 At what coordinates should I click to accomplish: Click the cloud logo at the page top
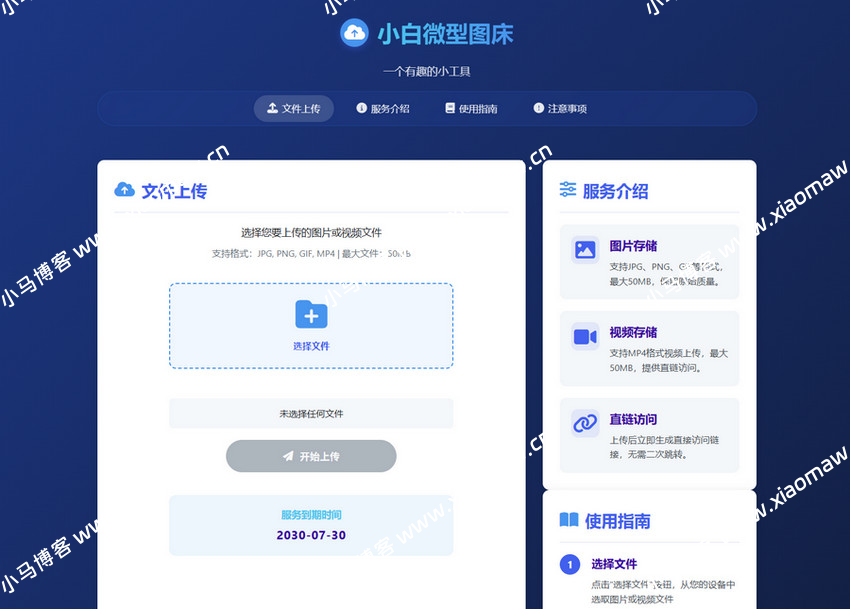click(354, 33)
